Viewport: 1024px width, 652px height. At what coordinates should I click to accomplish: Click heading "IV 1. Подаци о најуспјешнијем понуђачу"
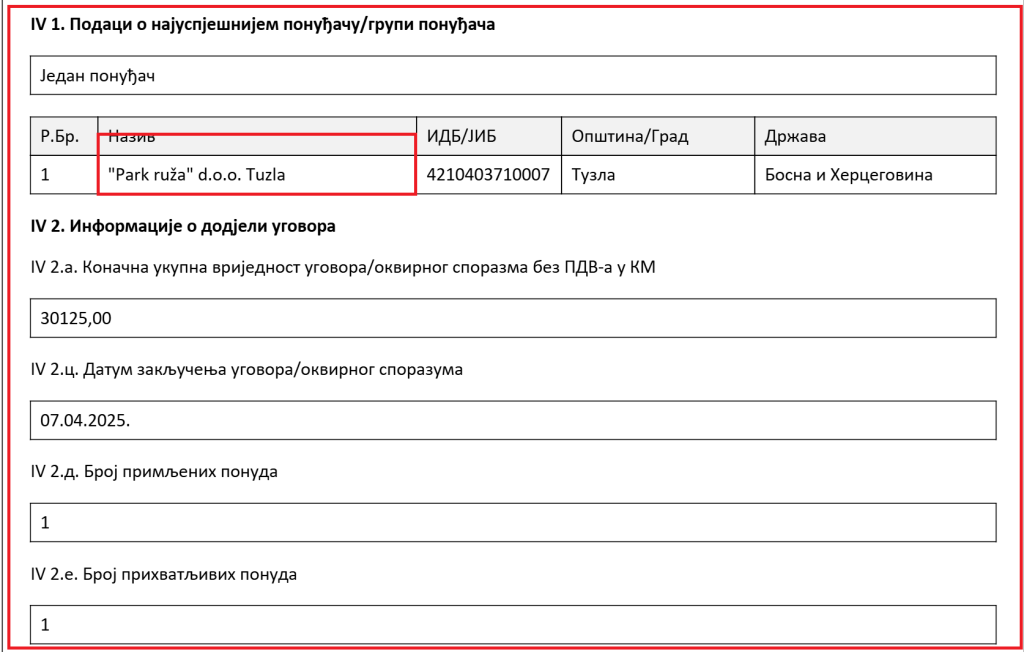[263, 25]
